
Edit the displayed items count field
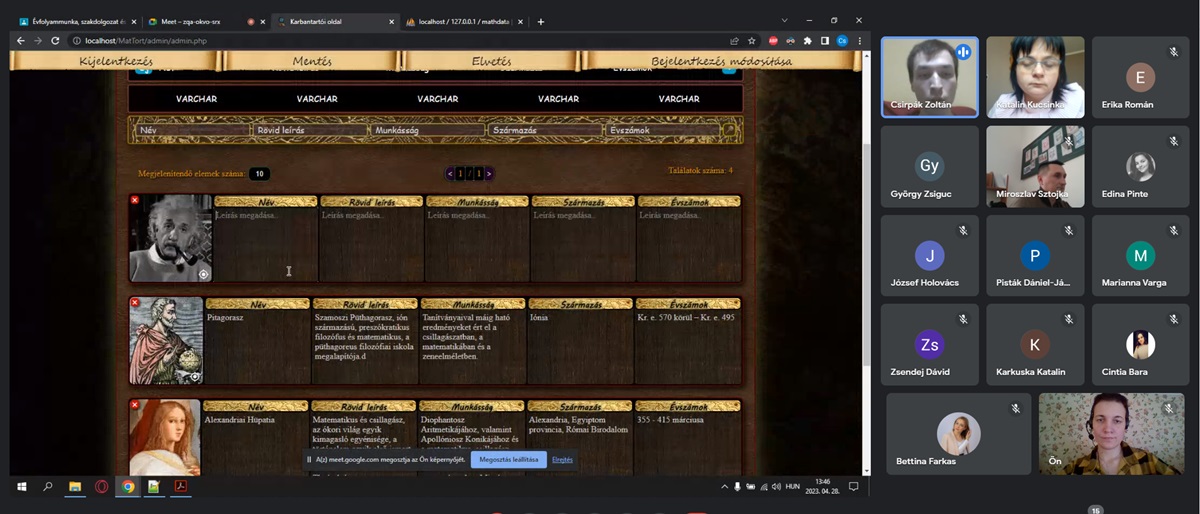(259, 174)
